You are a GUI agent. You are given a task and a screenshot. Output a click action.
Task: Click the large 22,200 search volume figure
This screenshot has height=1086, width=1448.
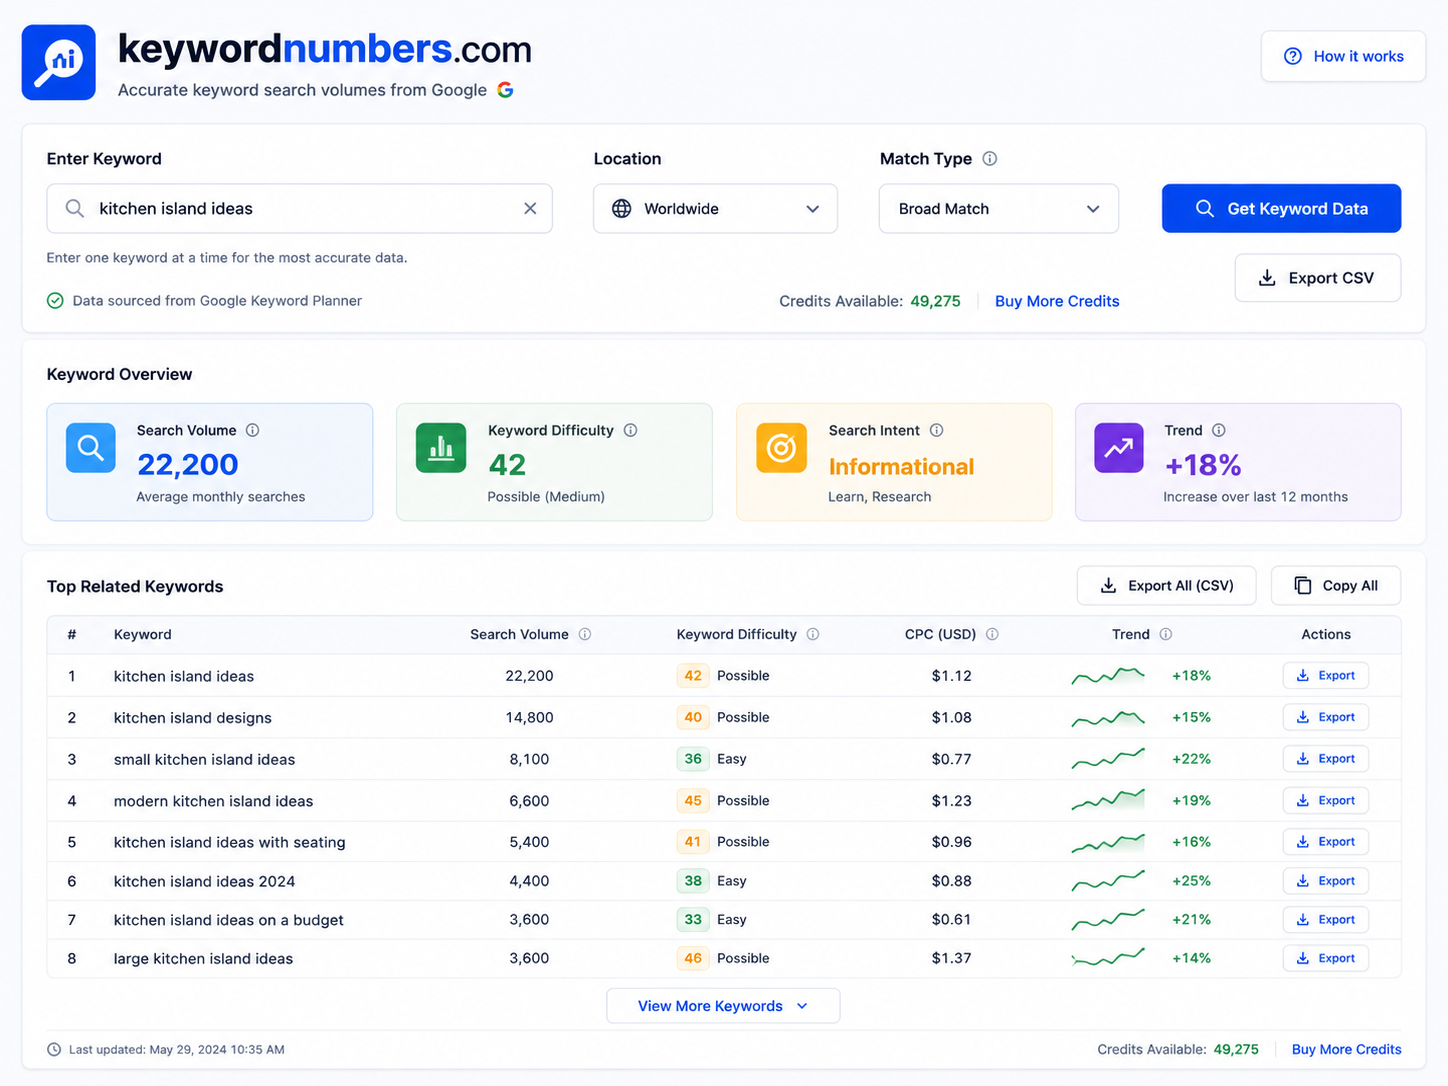click(187, 464)
